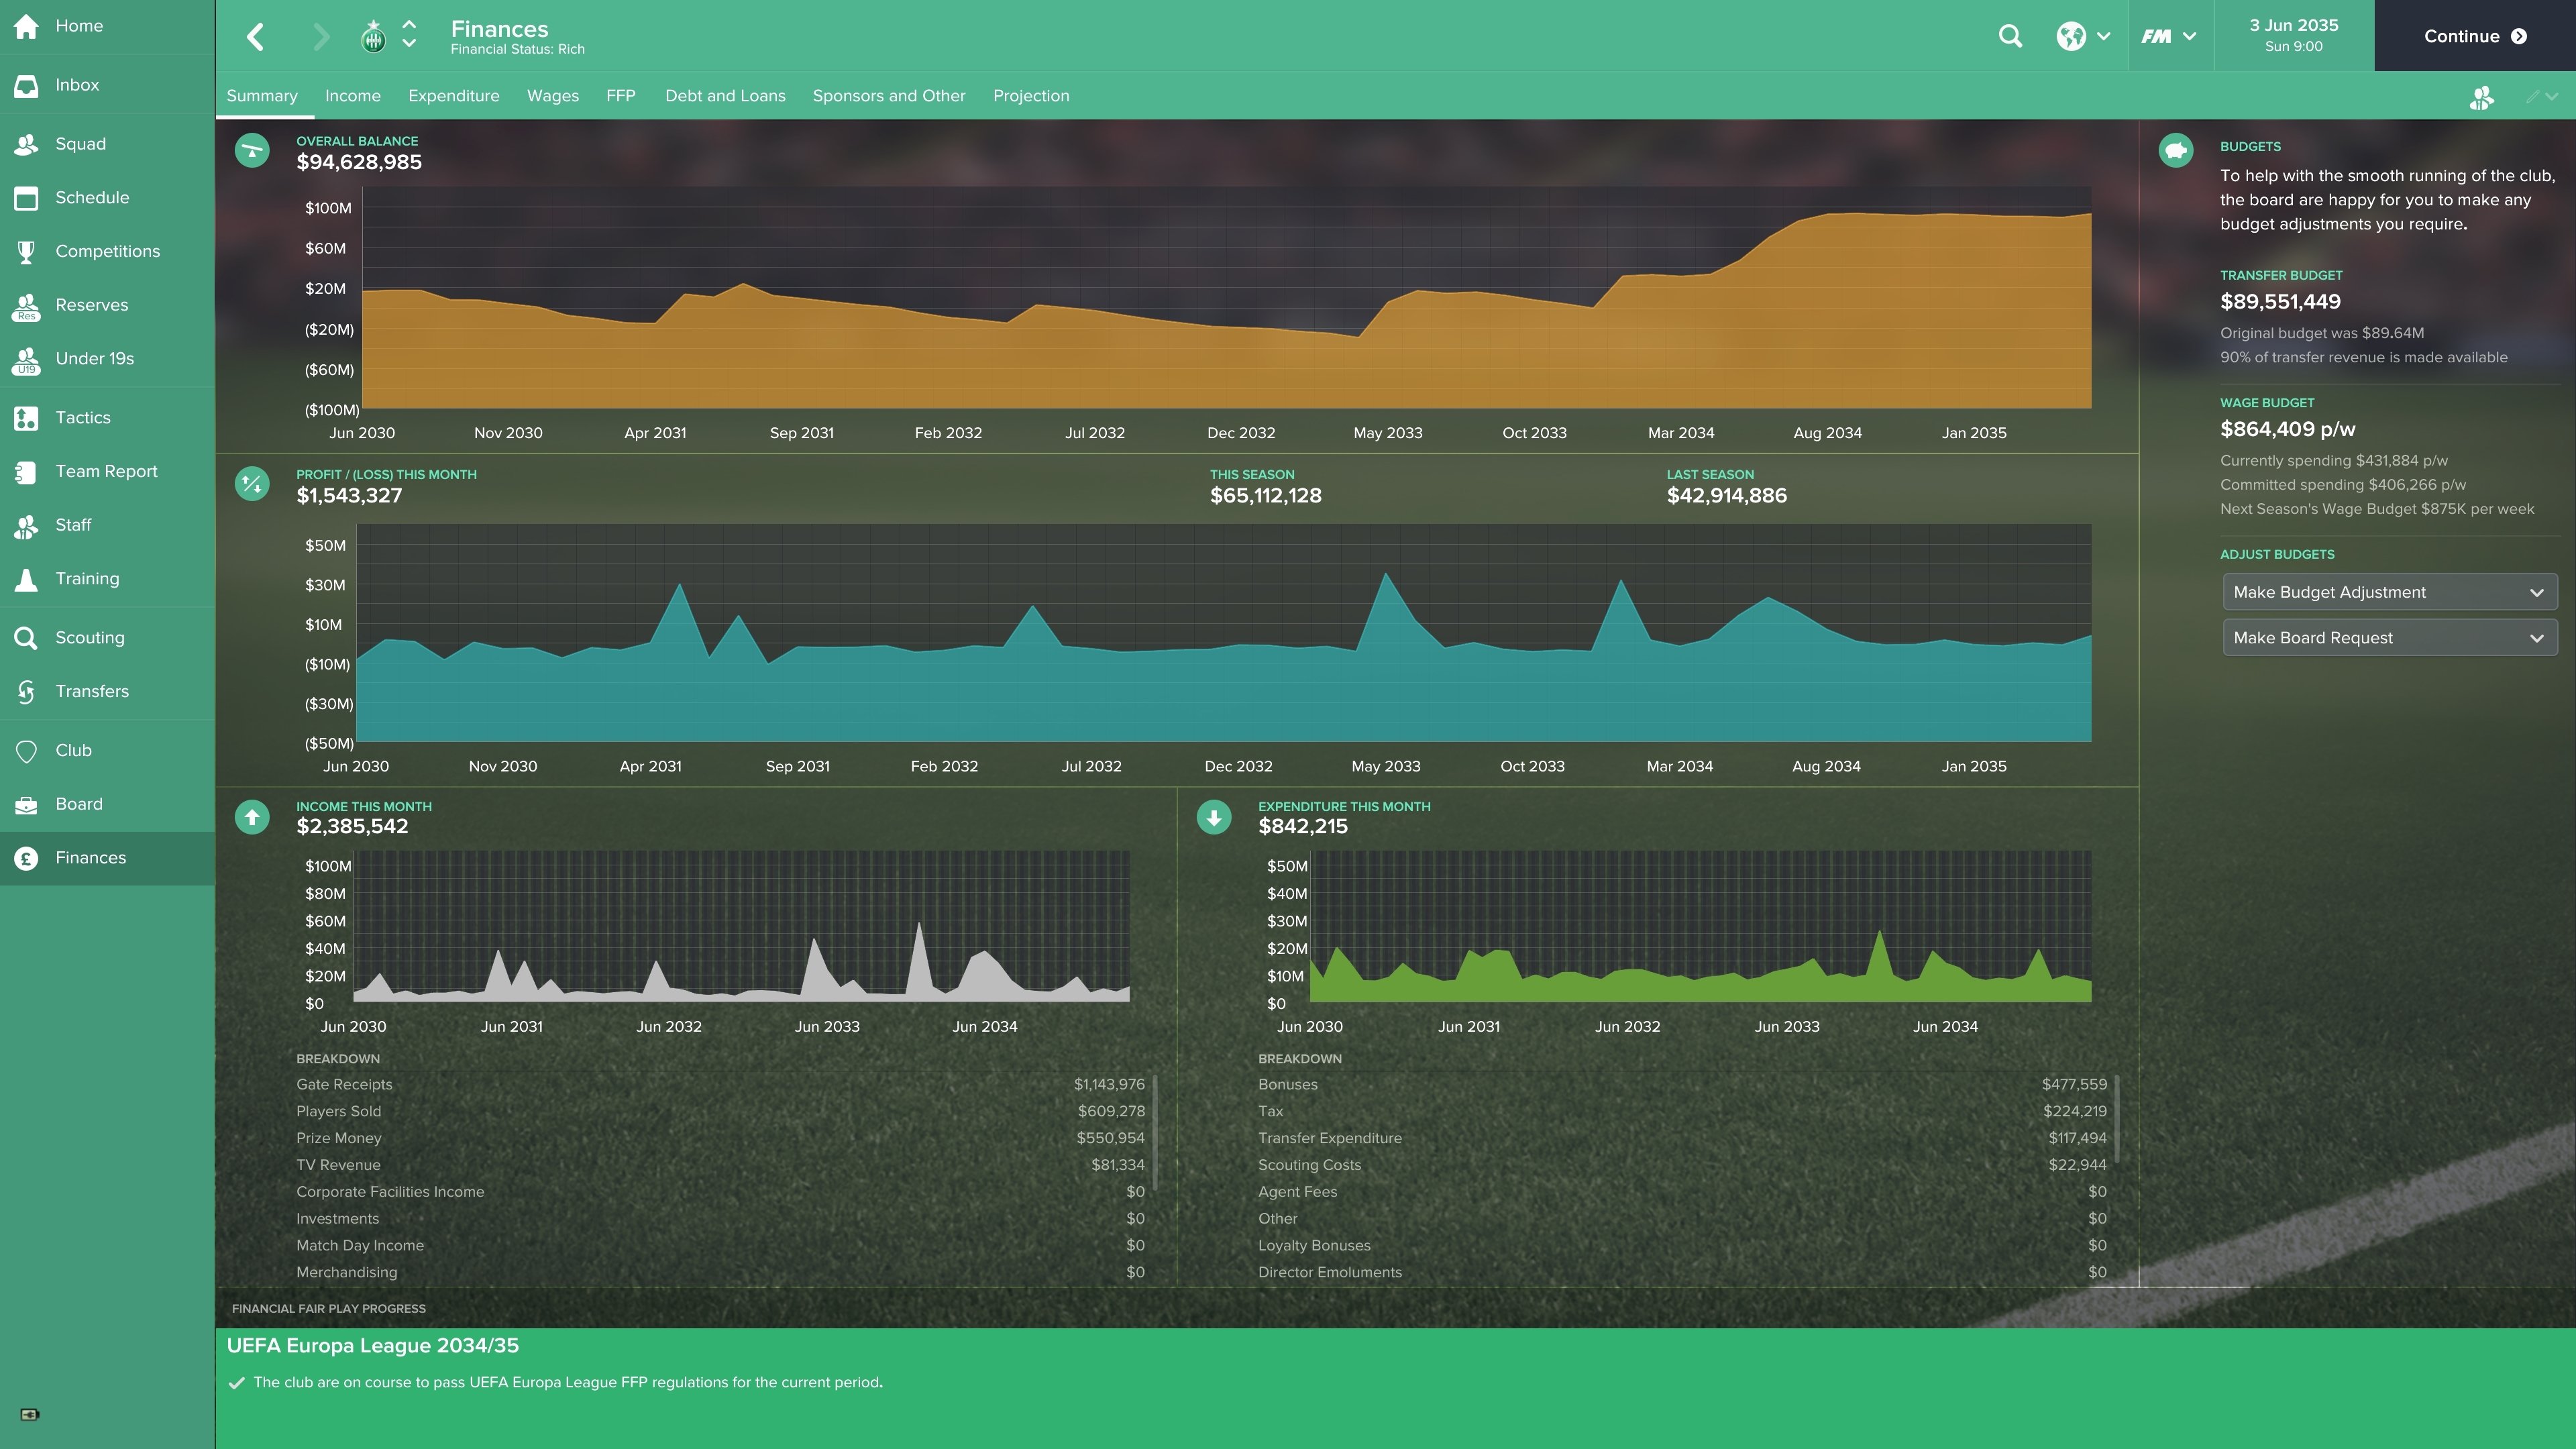Click the Scouting Costs row
The height and width of the screenshot is (1449, 2576).
point(1682,1166)
